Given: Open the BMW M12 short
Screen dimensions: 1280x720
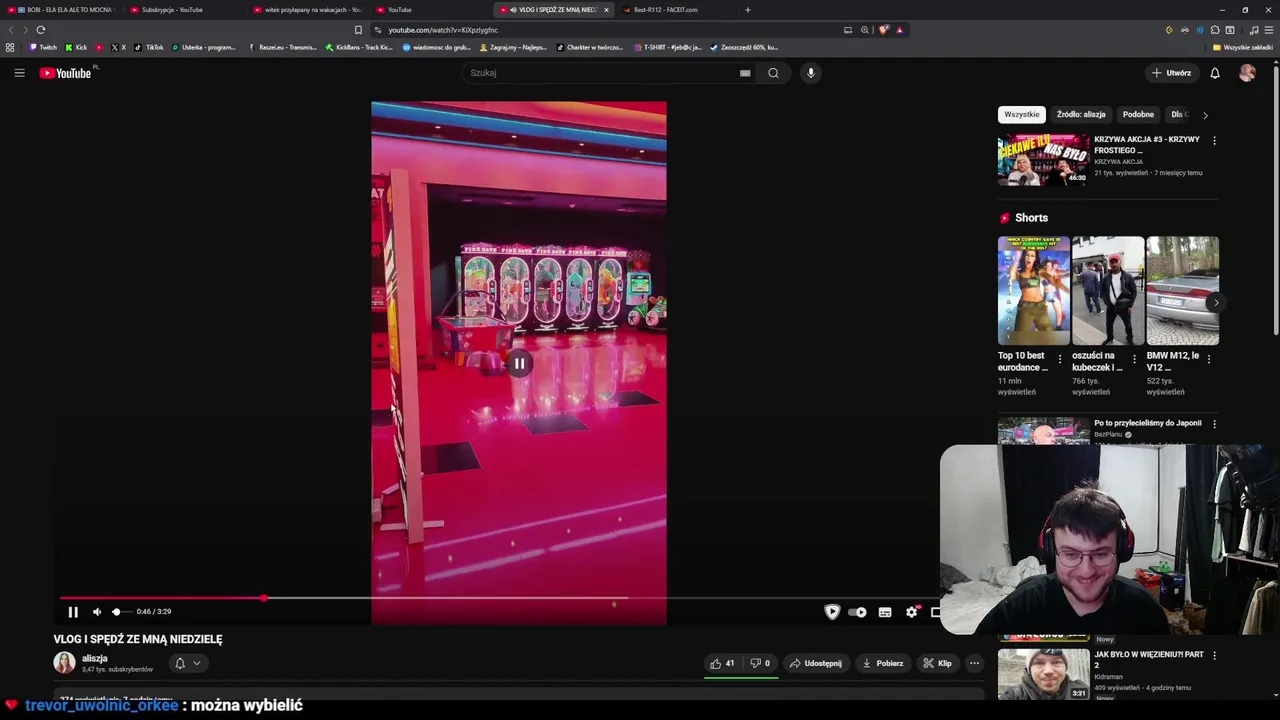Looking at the screenshot, I should [1182, 291].
